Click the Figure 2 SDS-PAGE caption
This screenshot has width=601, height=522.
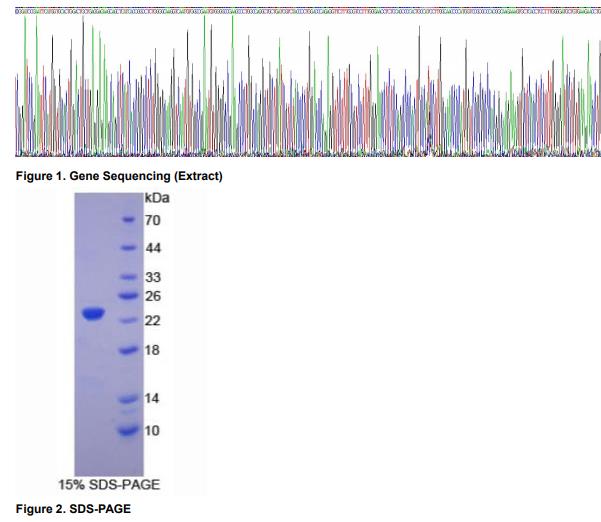(x=73, y=509)
